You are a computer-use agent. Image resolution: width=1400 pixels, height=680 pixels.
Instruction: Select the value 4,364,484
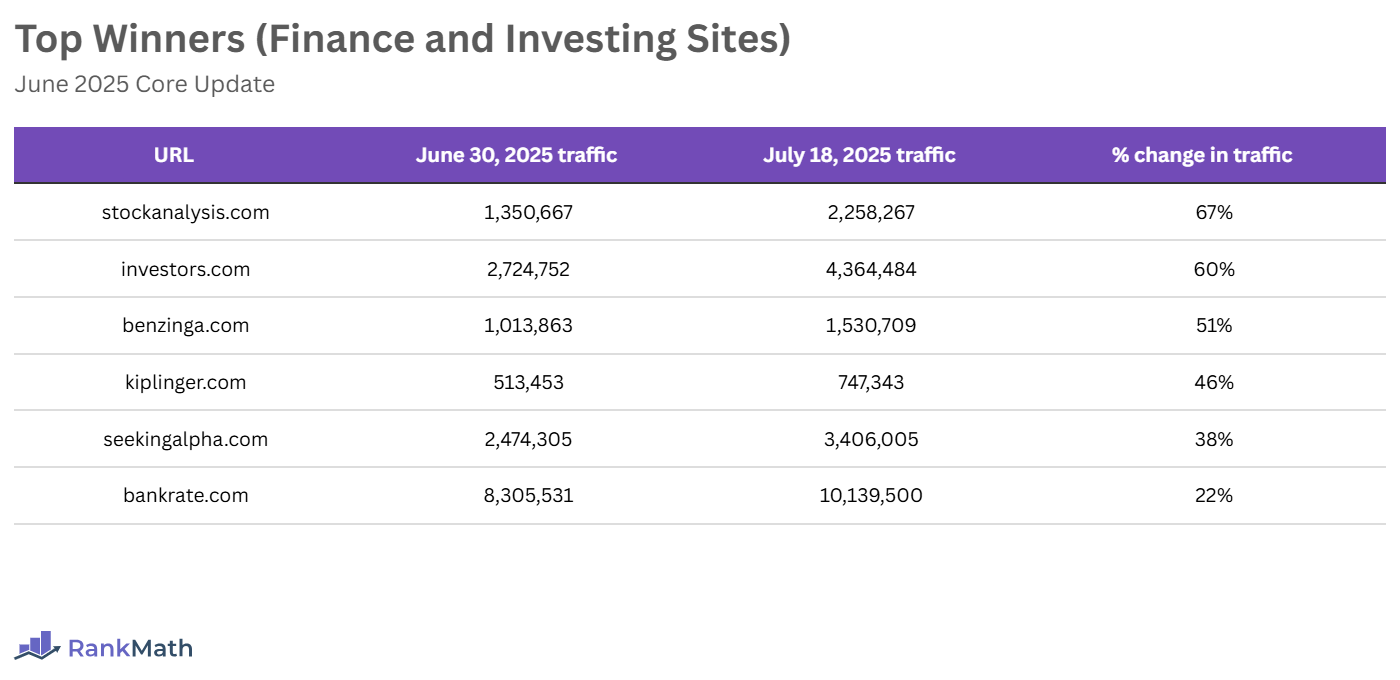click(870, 269)
